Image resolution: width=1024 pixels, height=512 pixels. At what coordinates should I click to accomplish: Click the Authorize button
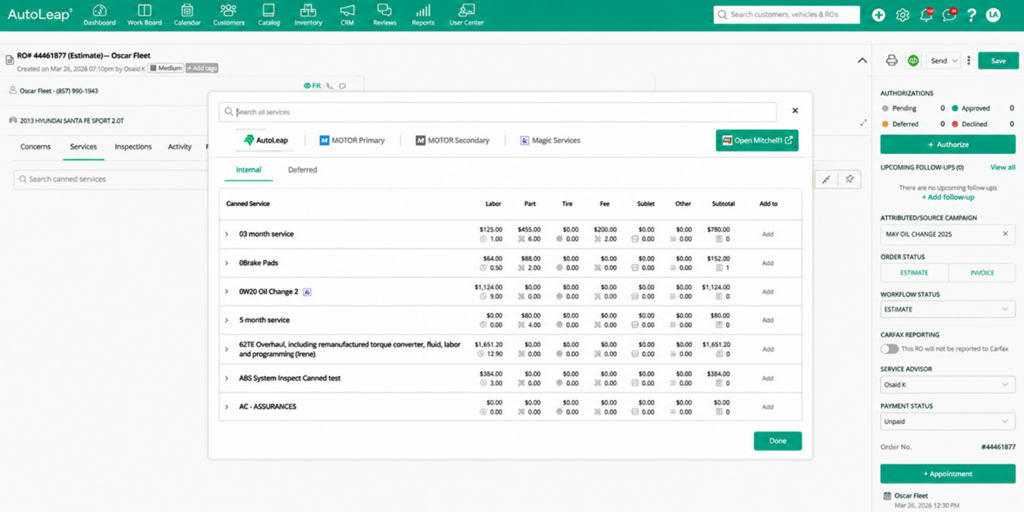pos(948,144)
